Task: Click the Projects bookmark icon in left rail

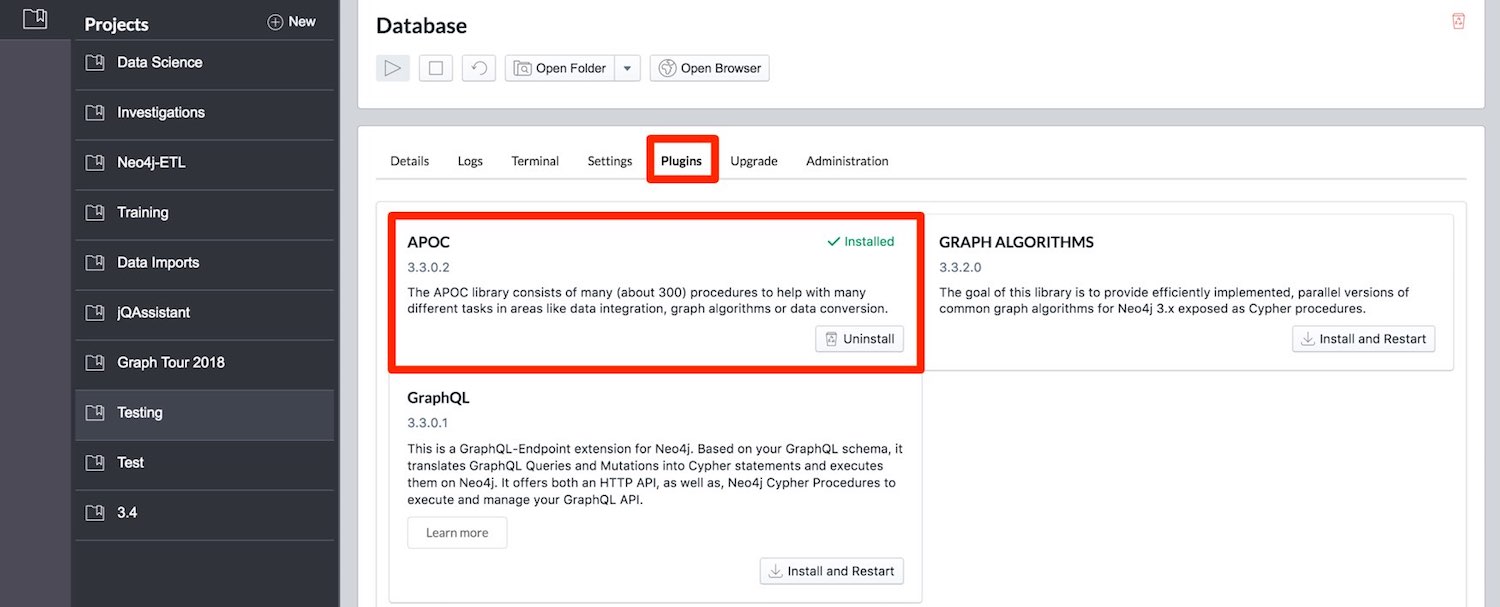Action: (x=35, y=18)
